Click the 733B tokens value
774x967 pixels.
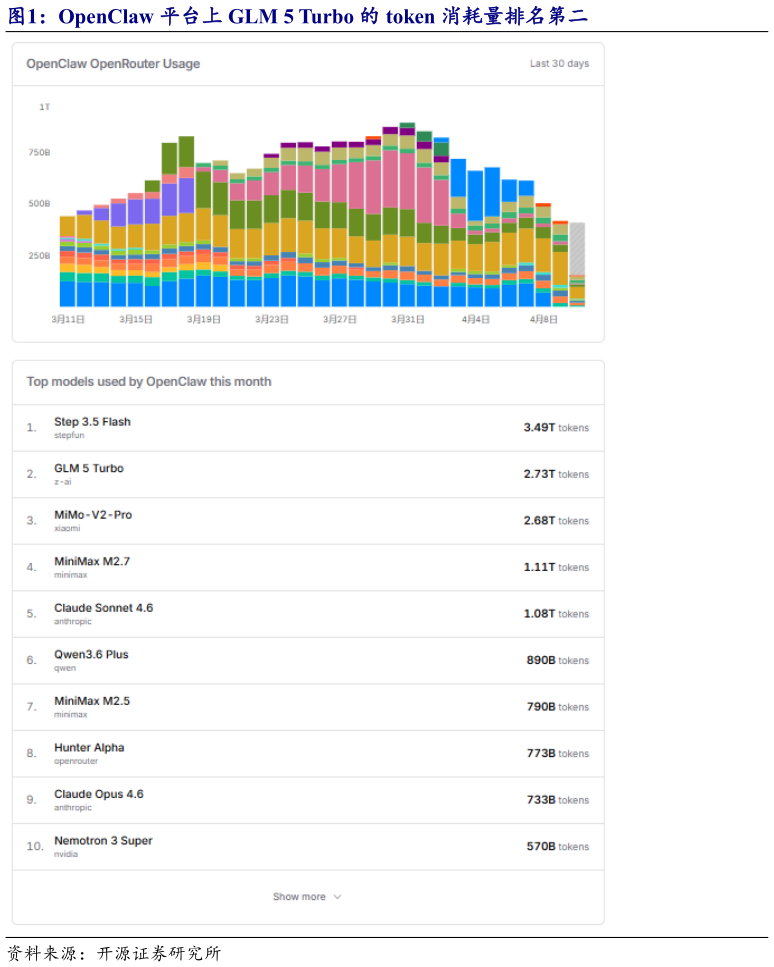click(558, 800)
